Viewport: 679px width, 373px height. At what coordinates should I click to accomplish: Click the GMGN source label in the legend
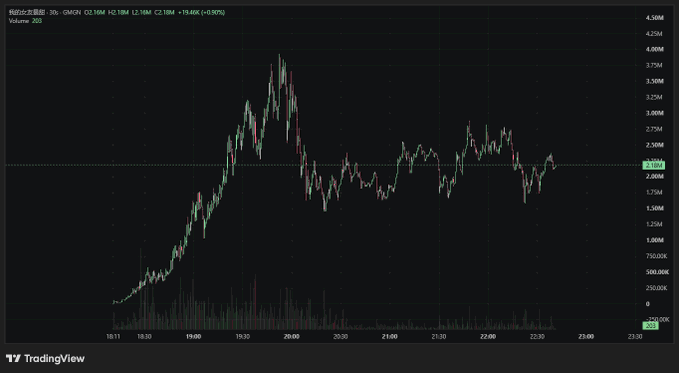click(x=72, y=13)
